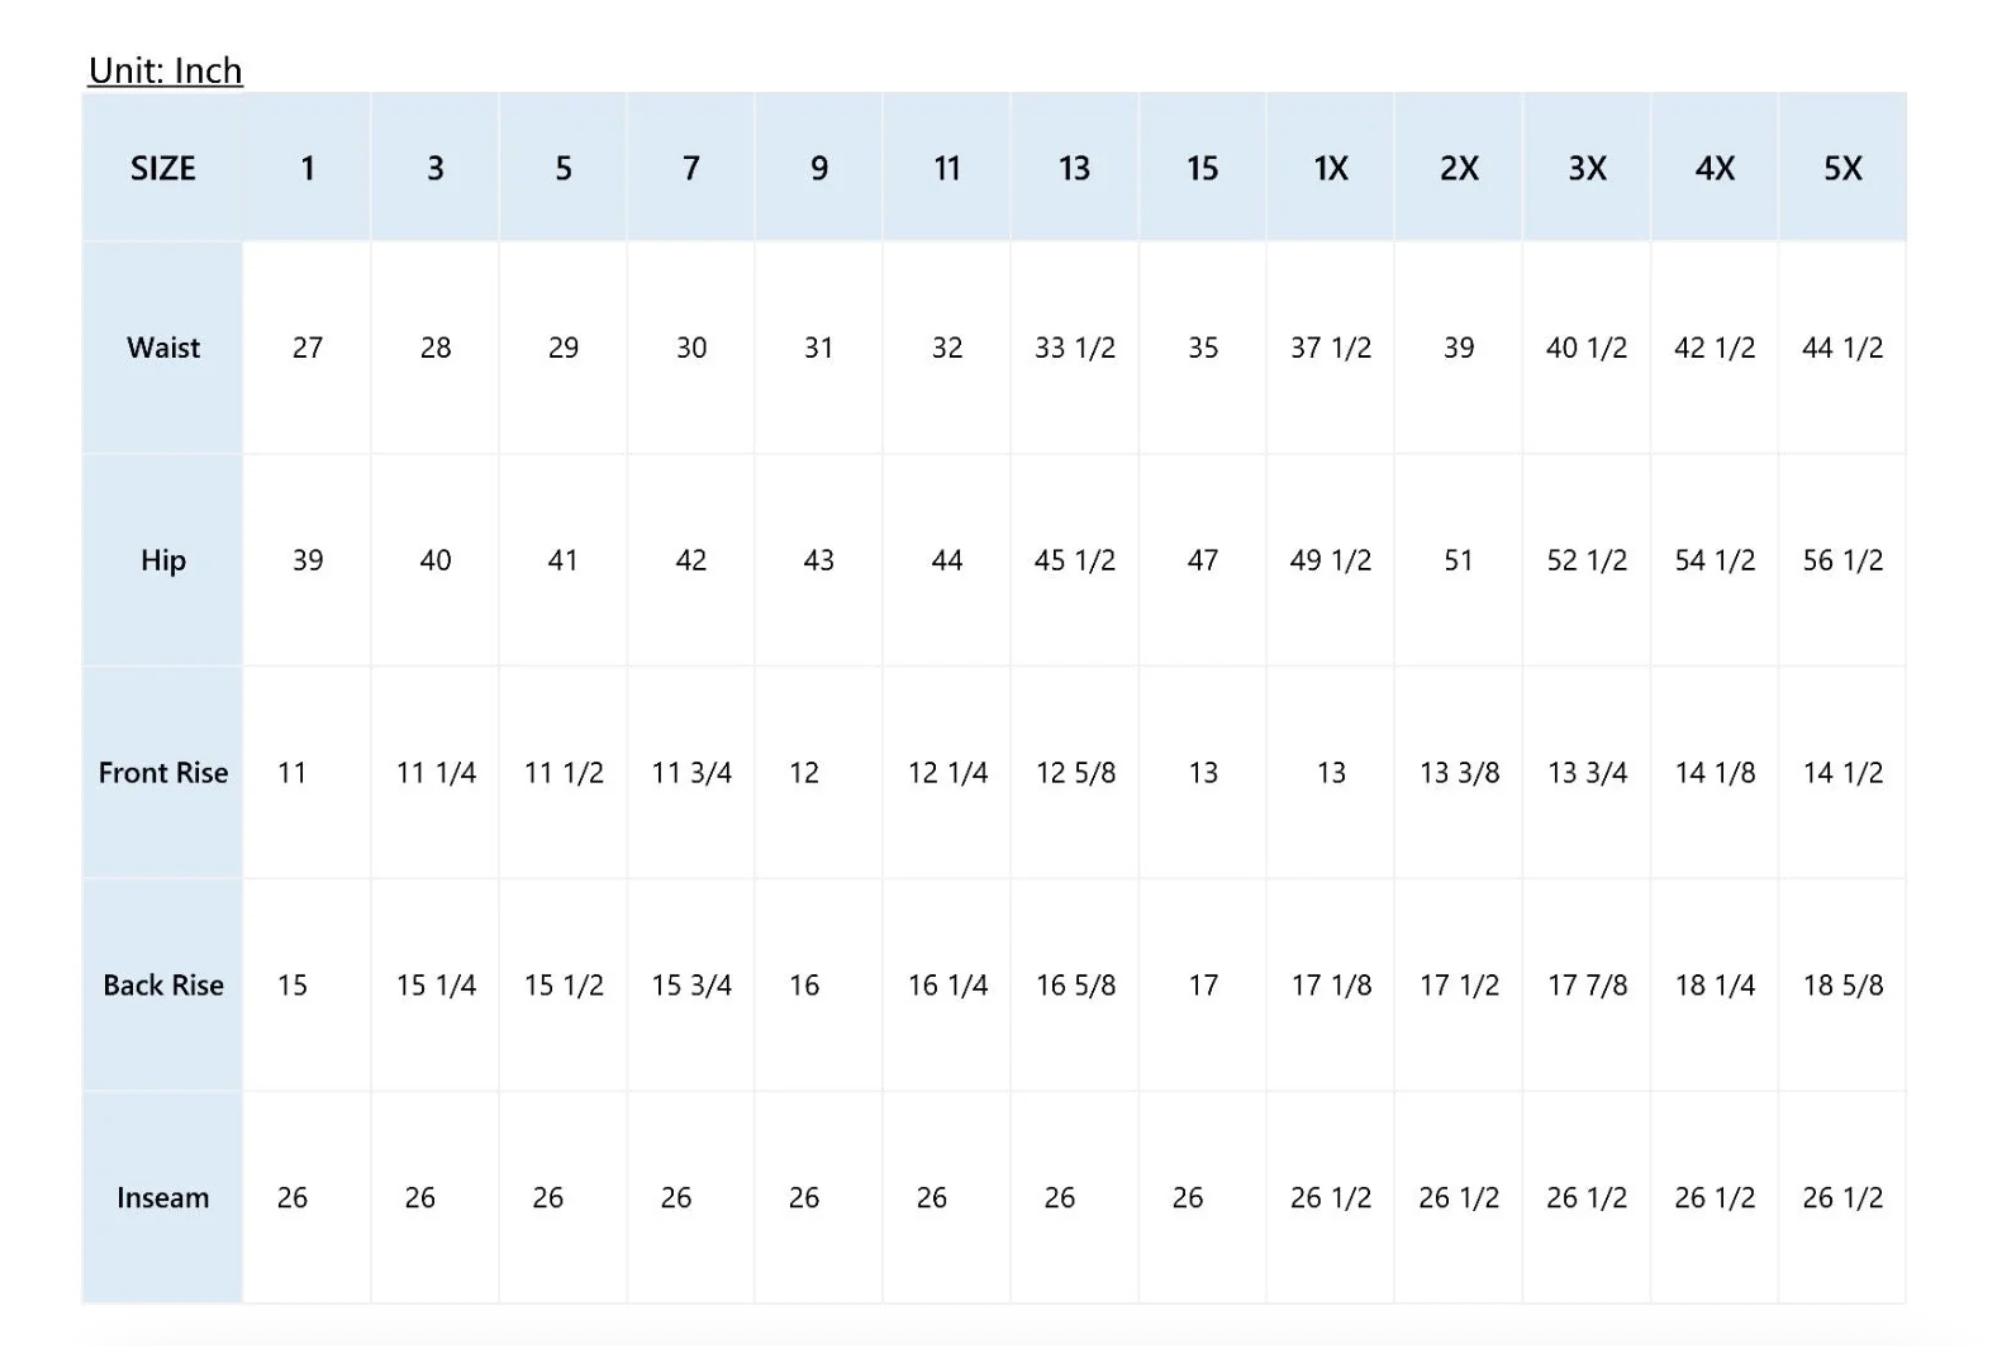Click the Back Rise row label

click(x=163, y=985)
